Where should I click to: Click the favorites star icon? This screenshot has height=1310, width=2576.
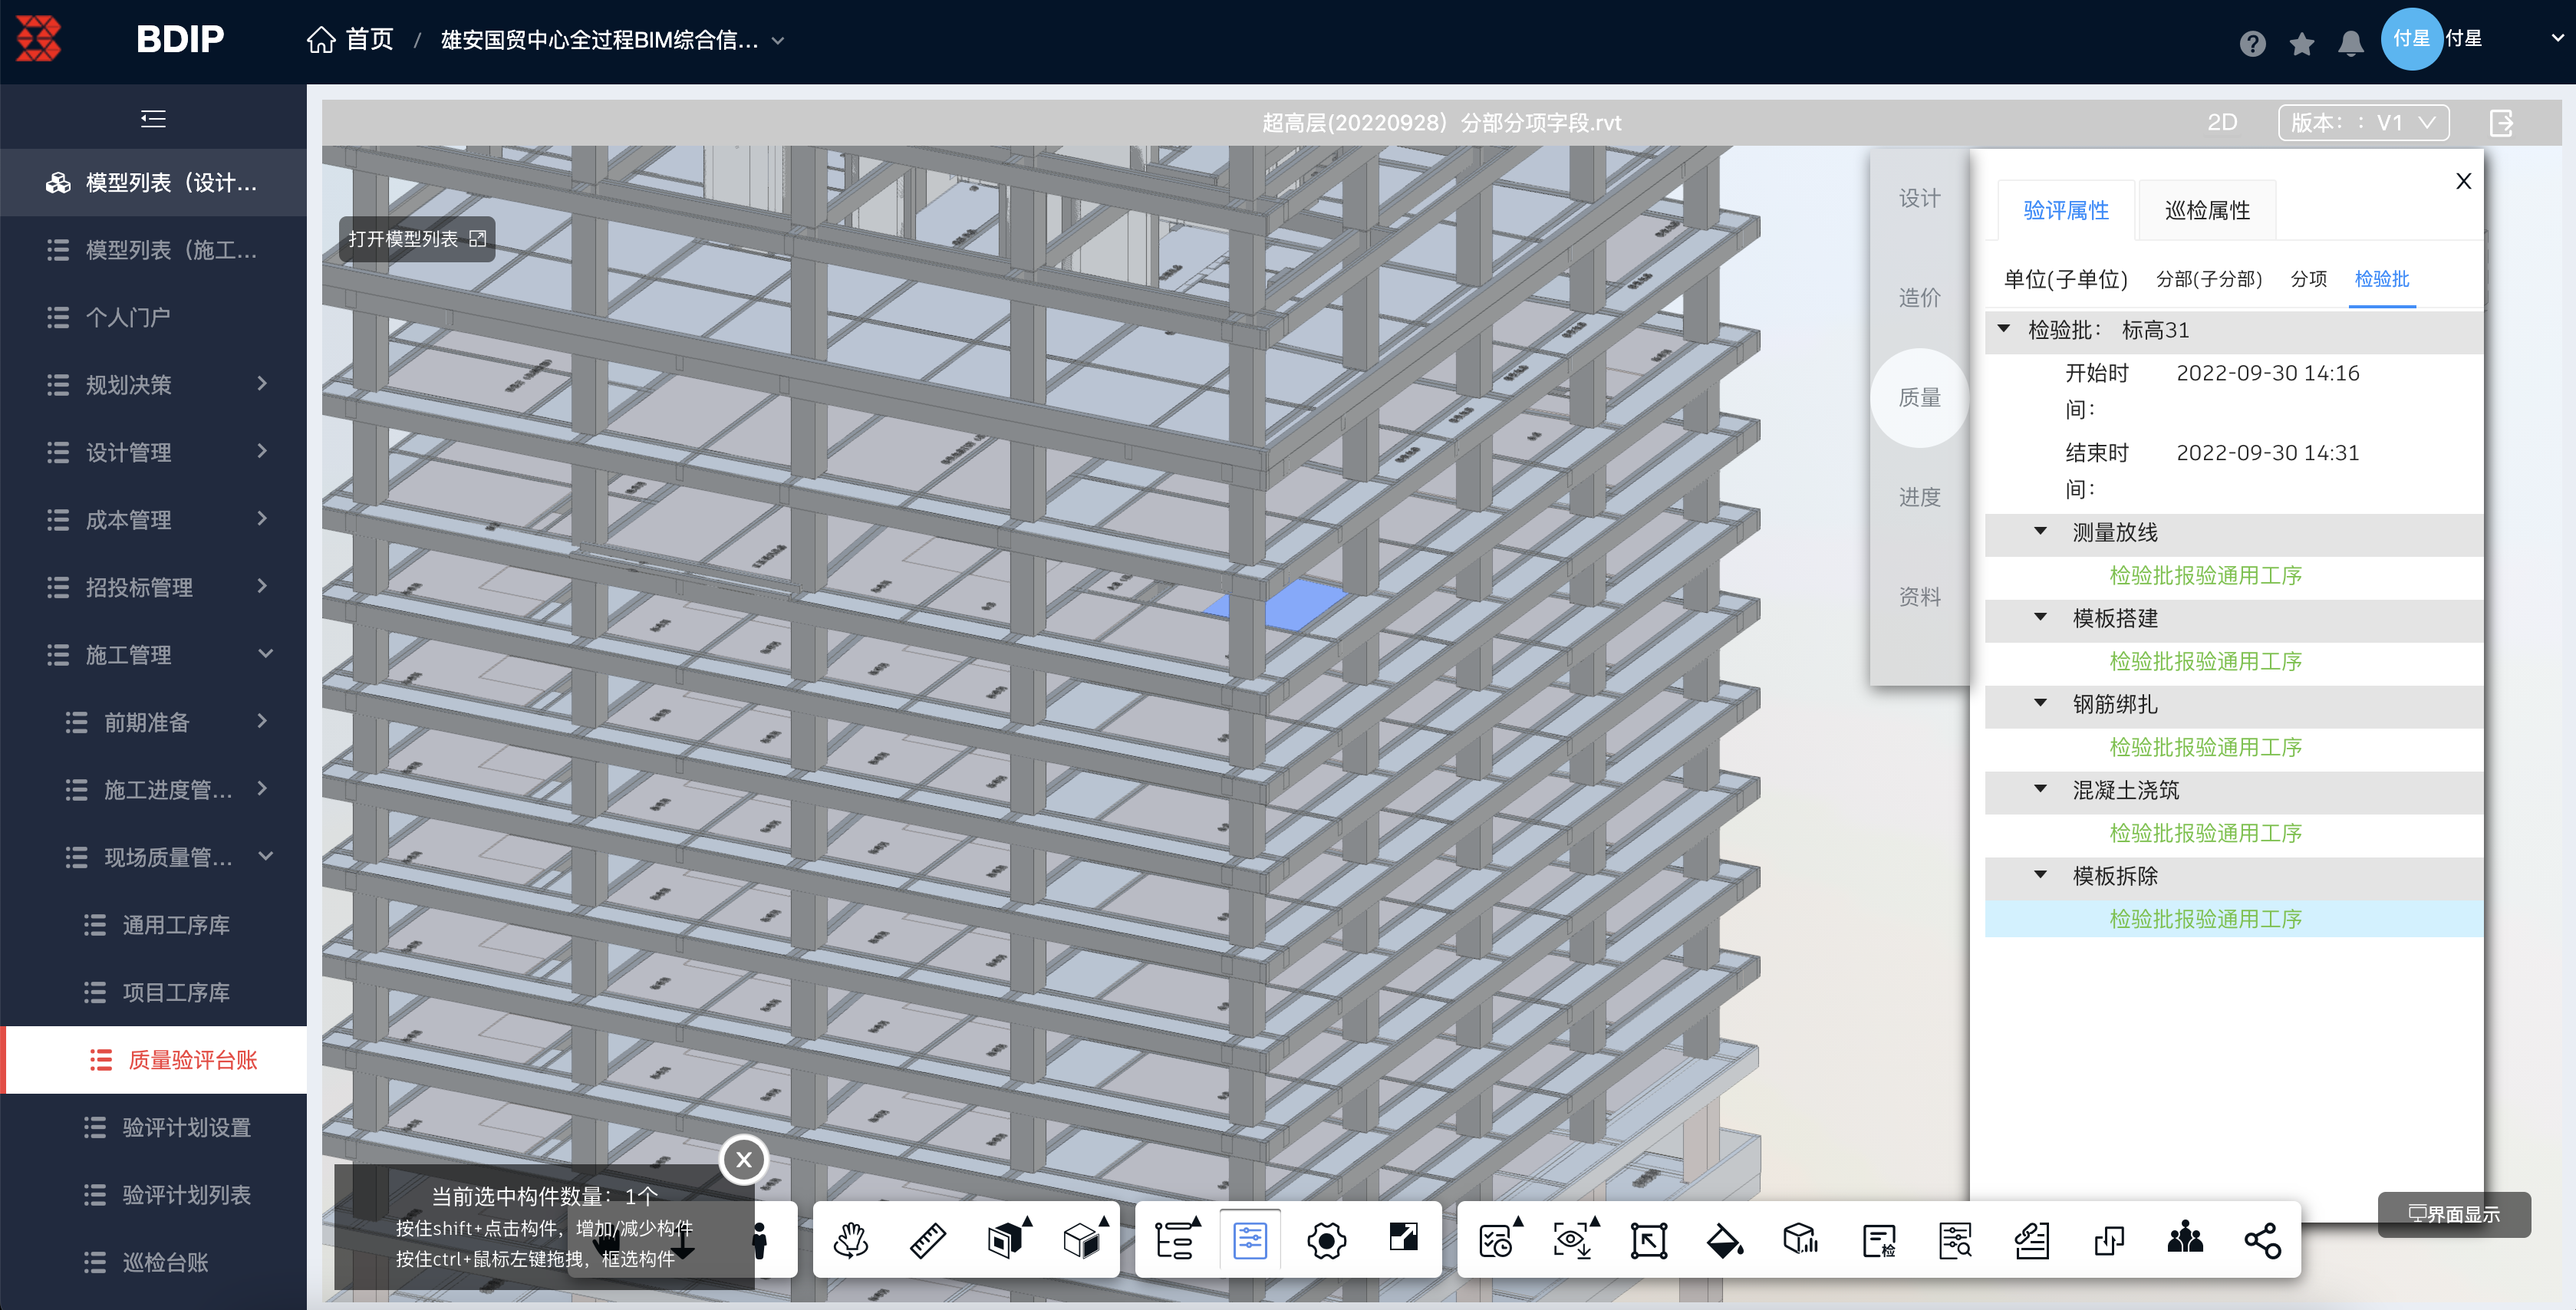pyautogui.click(x=2302, y=43)
